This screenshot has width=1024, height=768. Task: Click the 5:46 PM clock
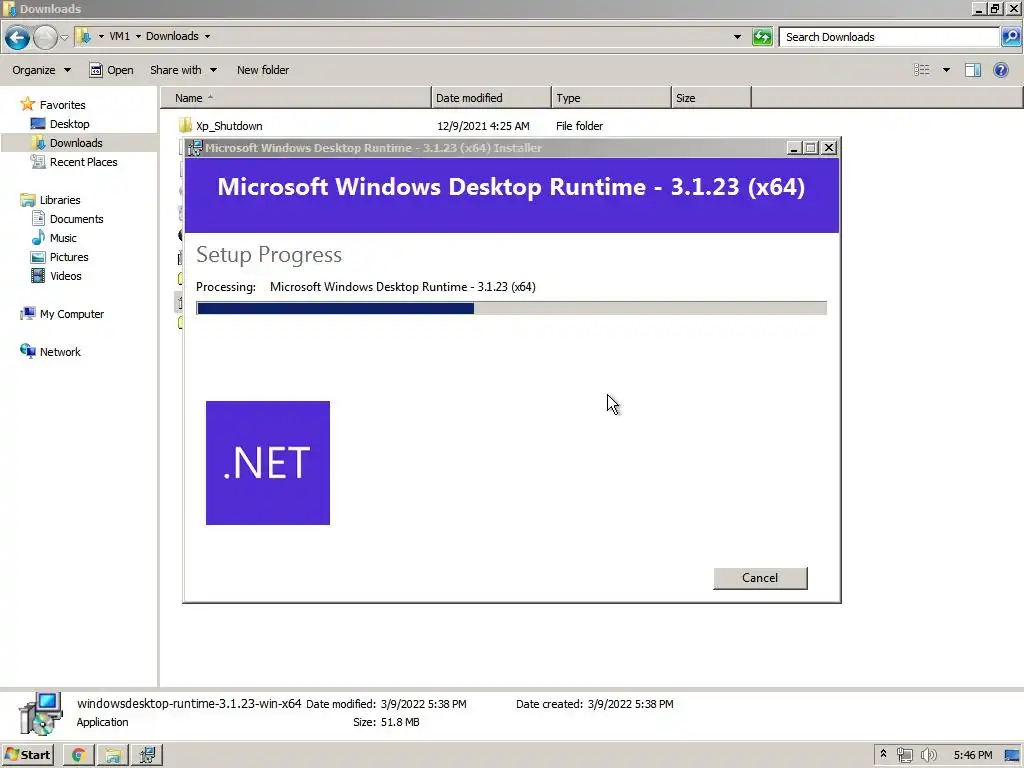tap(973, 756)
